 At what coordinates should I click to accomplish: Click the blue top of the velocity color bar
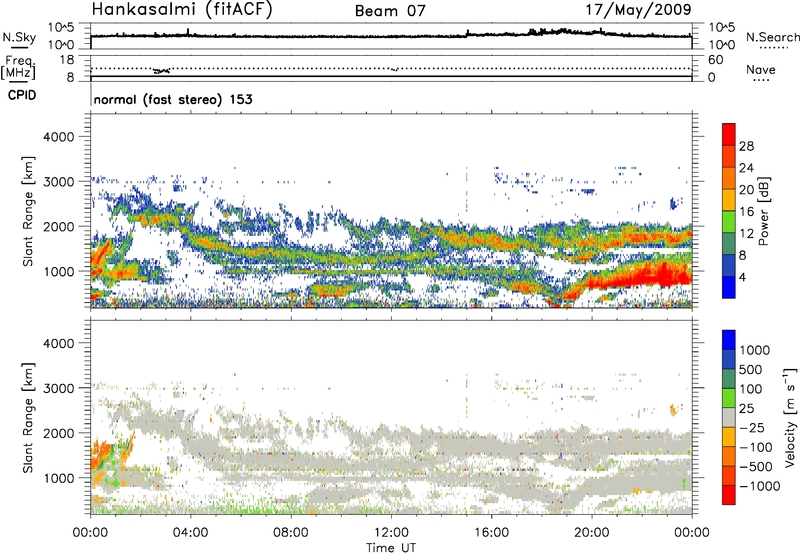pos(729,339)
